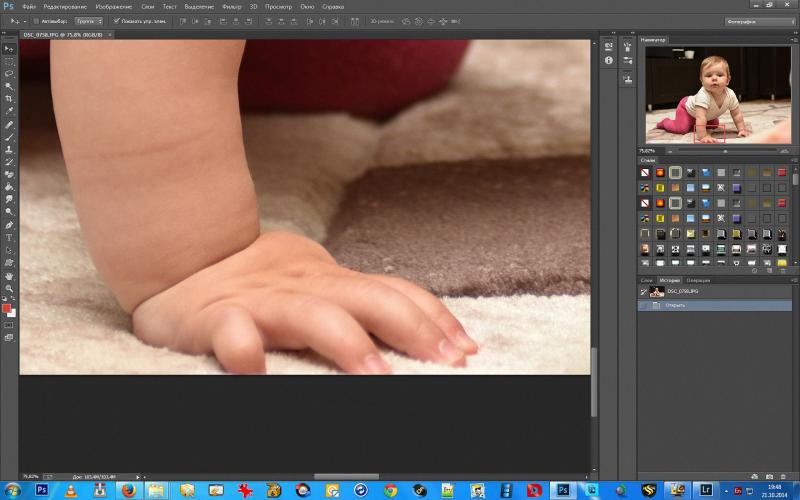Switch to the Слои tab
The width and height of the screenshot is (800, 500).
click(647, 280)
